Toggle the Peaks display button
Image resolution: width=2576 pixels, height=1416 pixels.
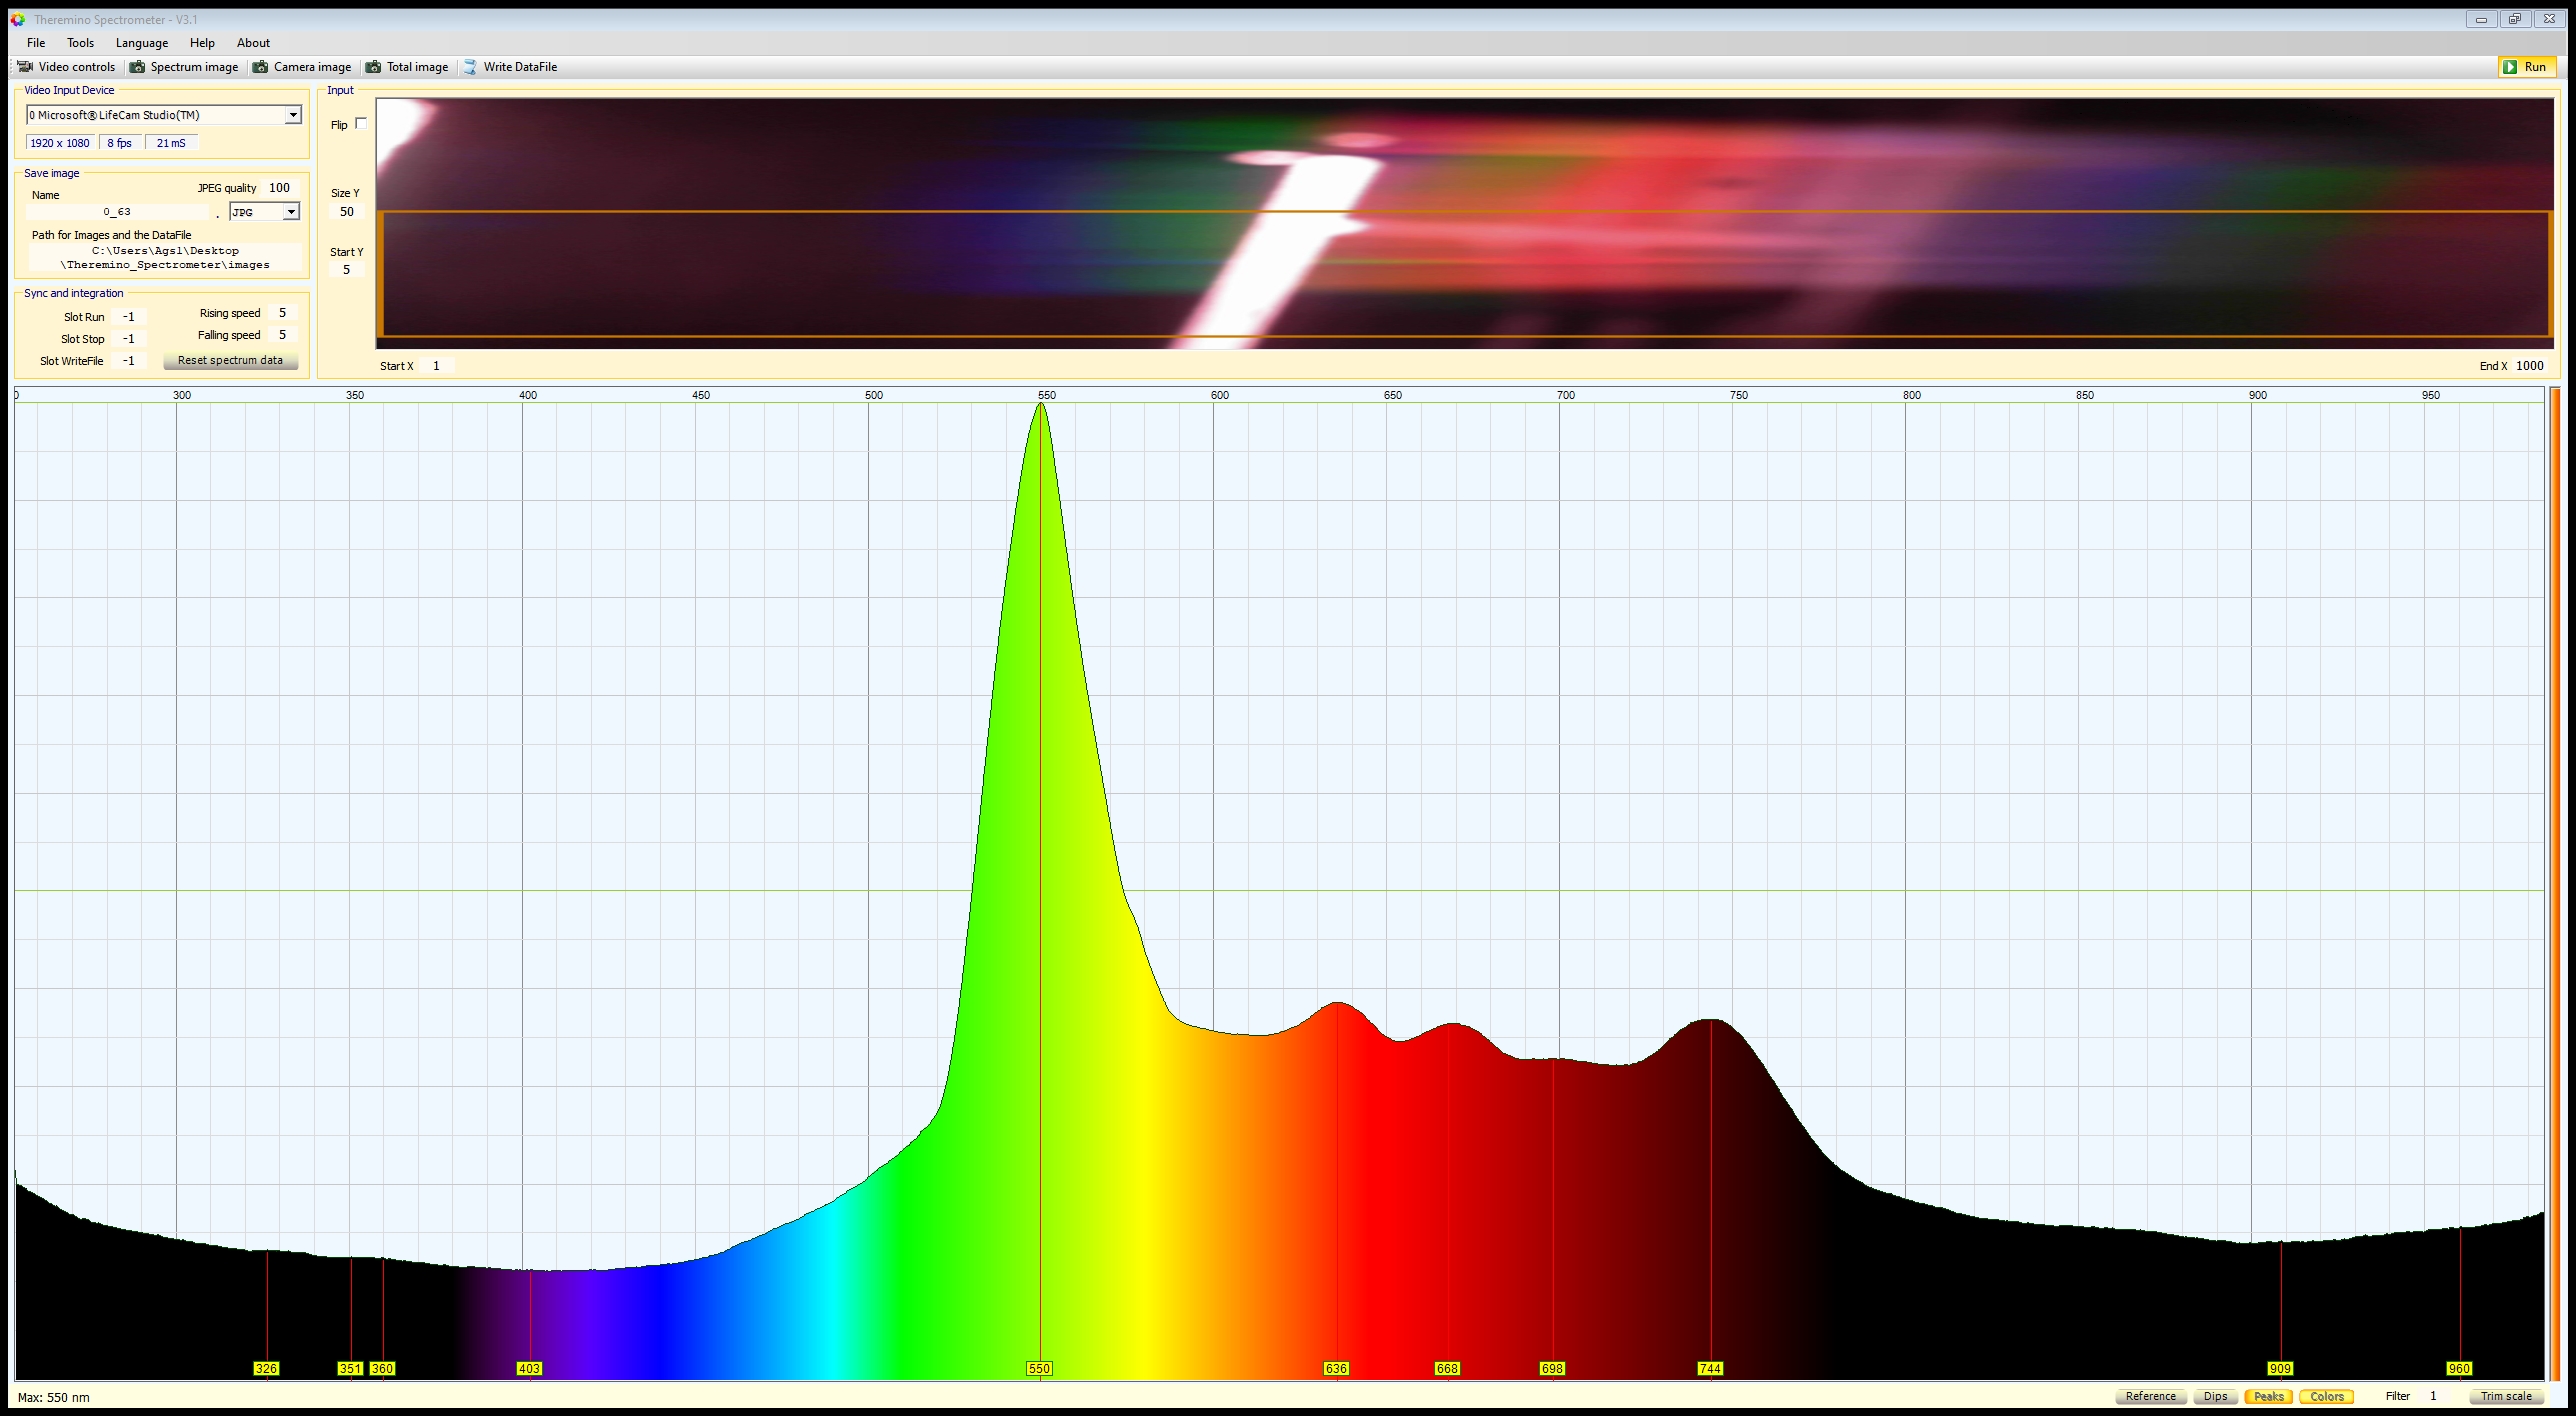(2268, 1396)
